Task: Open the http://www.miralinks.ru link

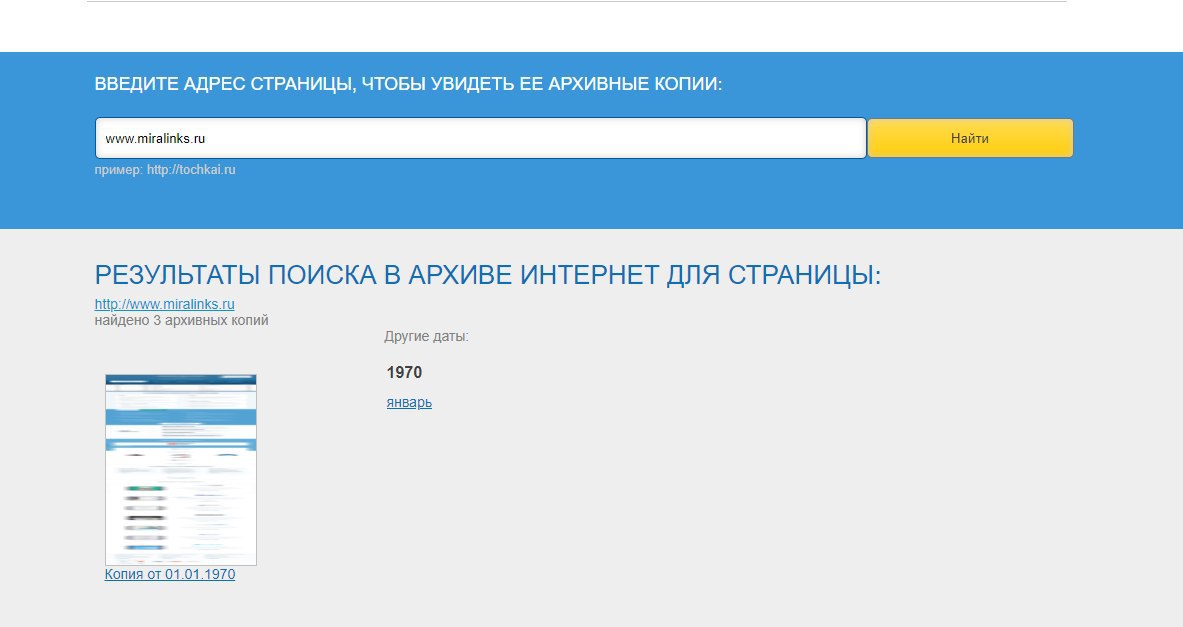Action: [164, 304]
